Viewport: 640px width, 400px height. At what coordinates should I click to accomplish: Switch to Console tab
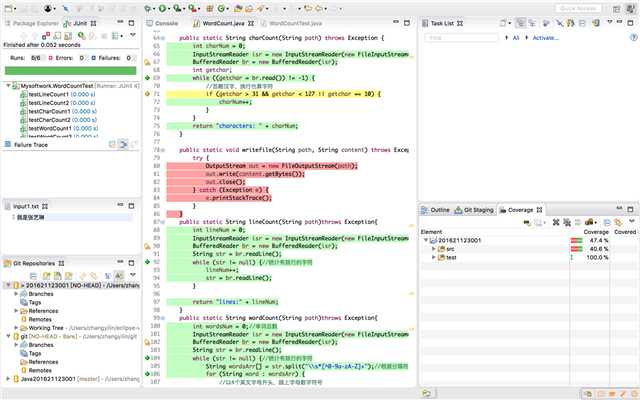[162, 23]
